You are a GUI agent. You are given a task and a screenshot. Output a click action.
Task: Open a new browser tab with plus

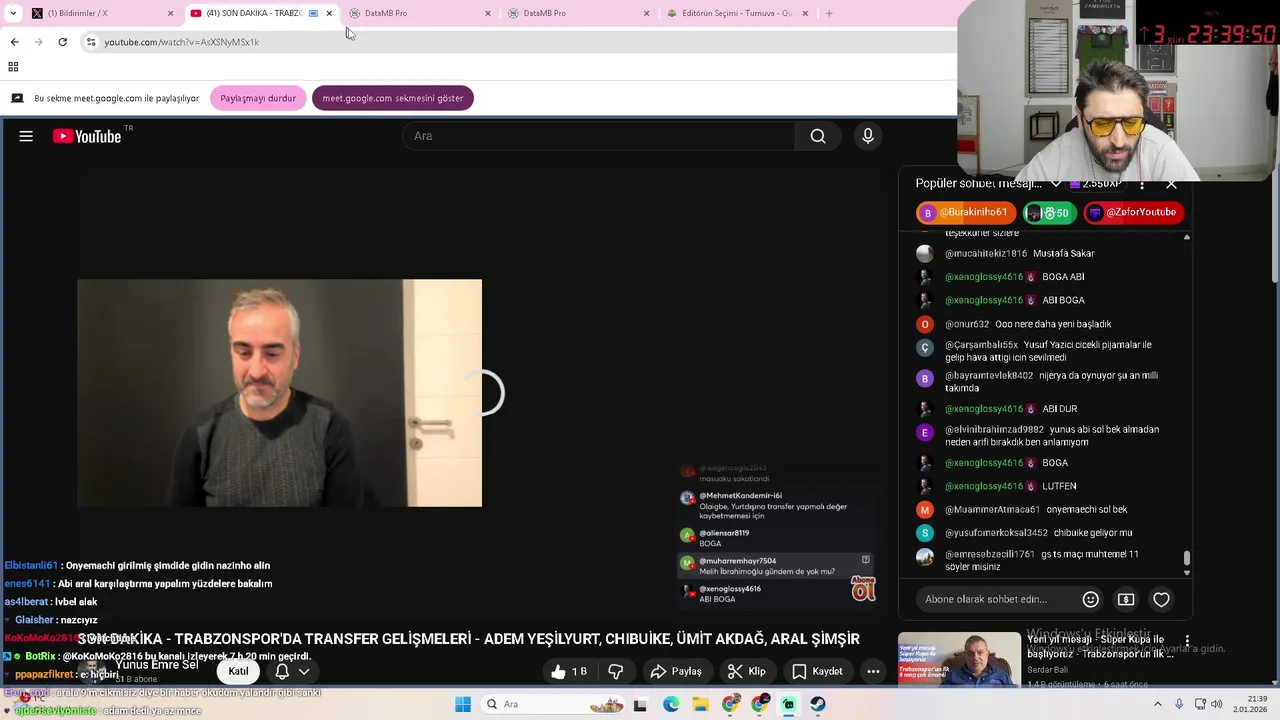pyautogui.click(x=829, y=13)
